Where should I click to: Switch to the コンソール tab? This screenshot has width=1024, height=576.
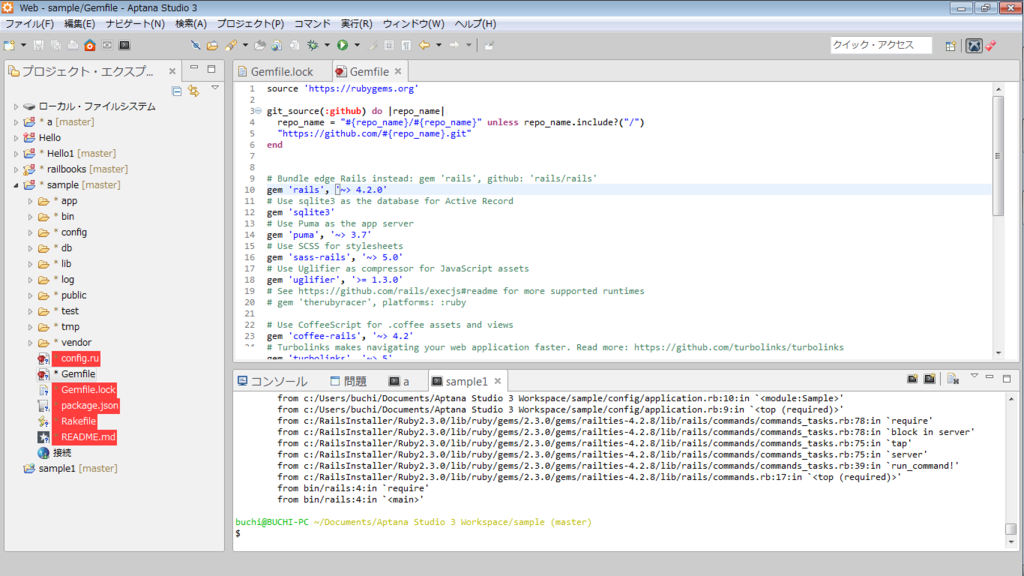click(273, 381)
